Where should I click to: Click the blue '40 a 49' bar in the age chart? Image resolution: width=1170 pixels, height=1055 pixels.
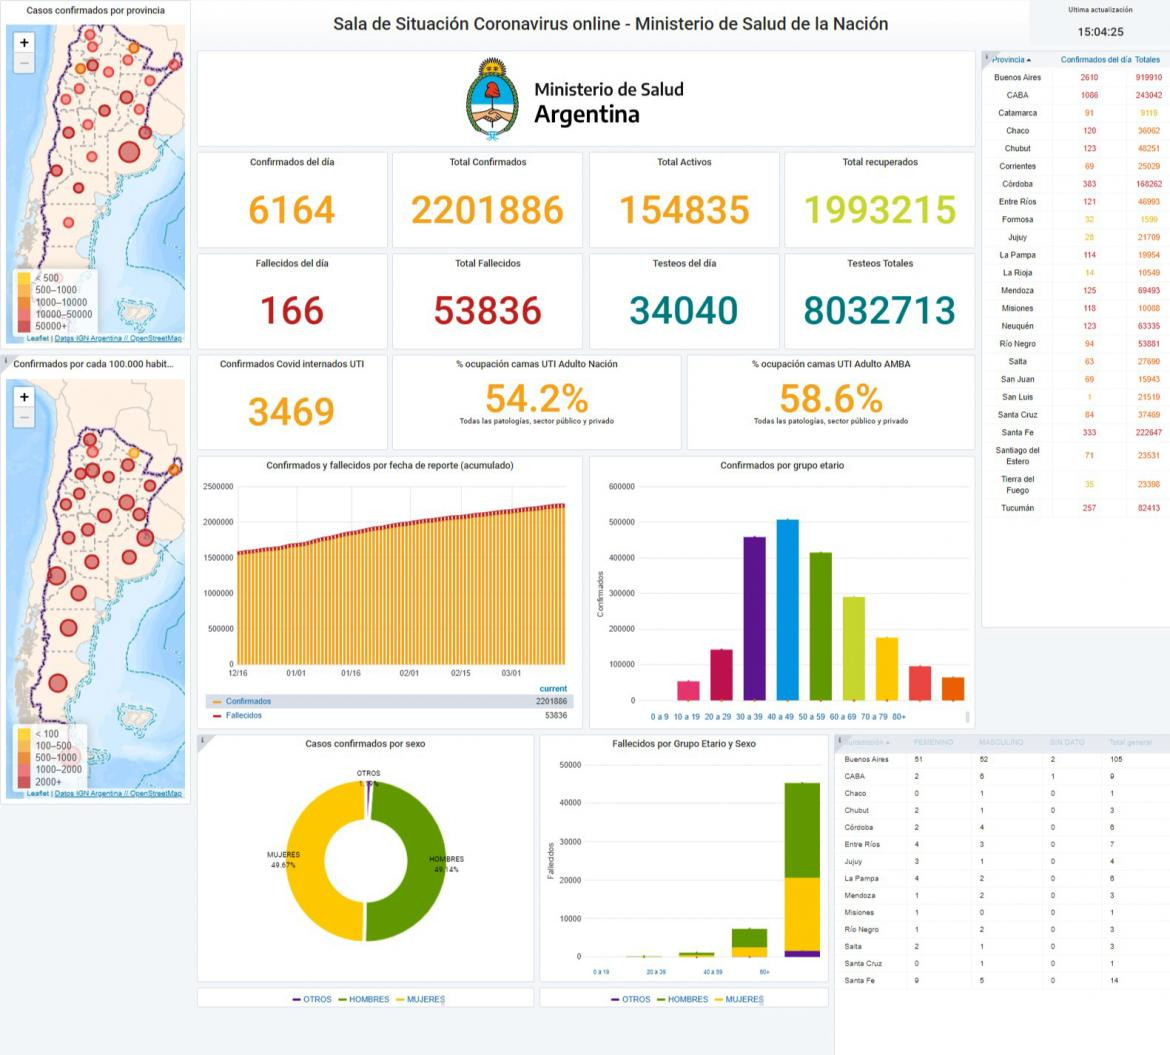coord(787,610)
